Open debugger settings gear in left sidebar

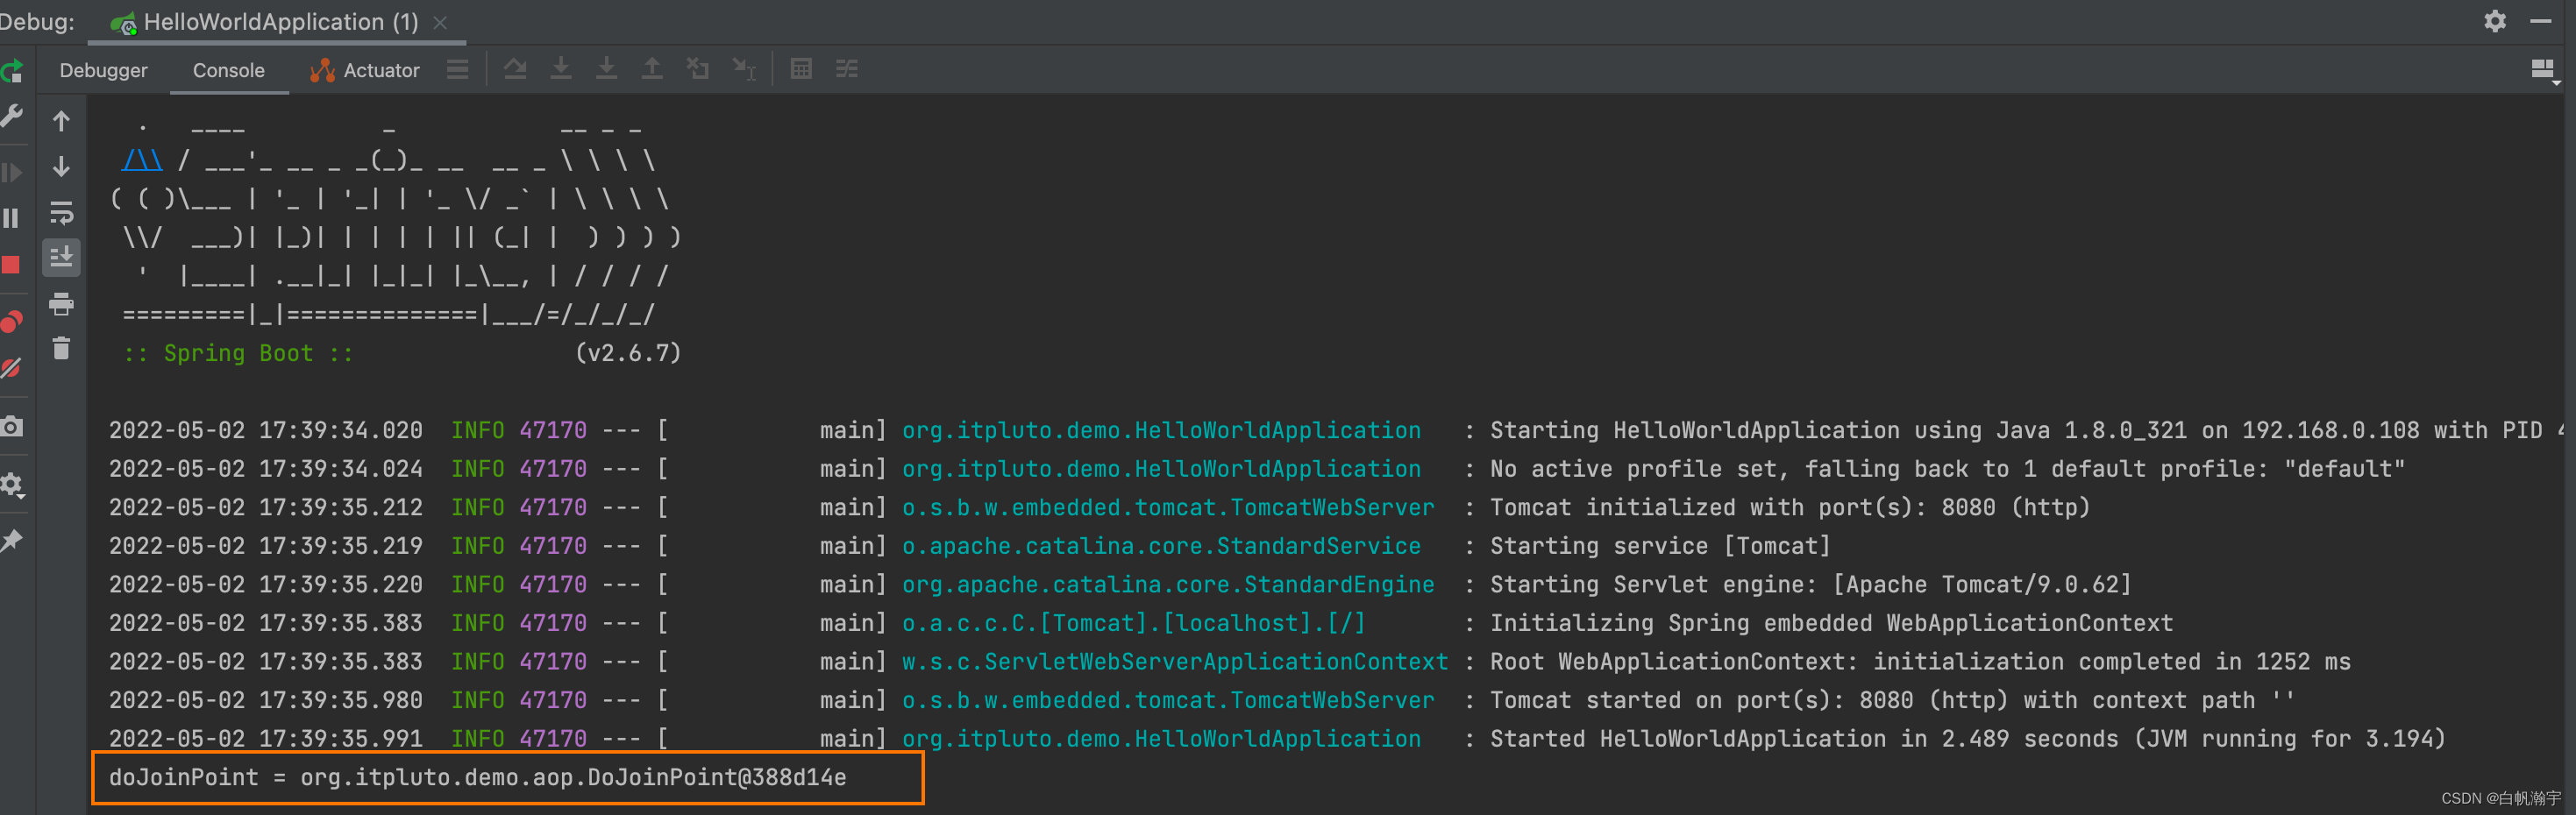coord(12,485)
